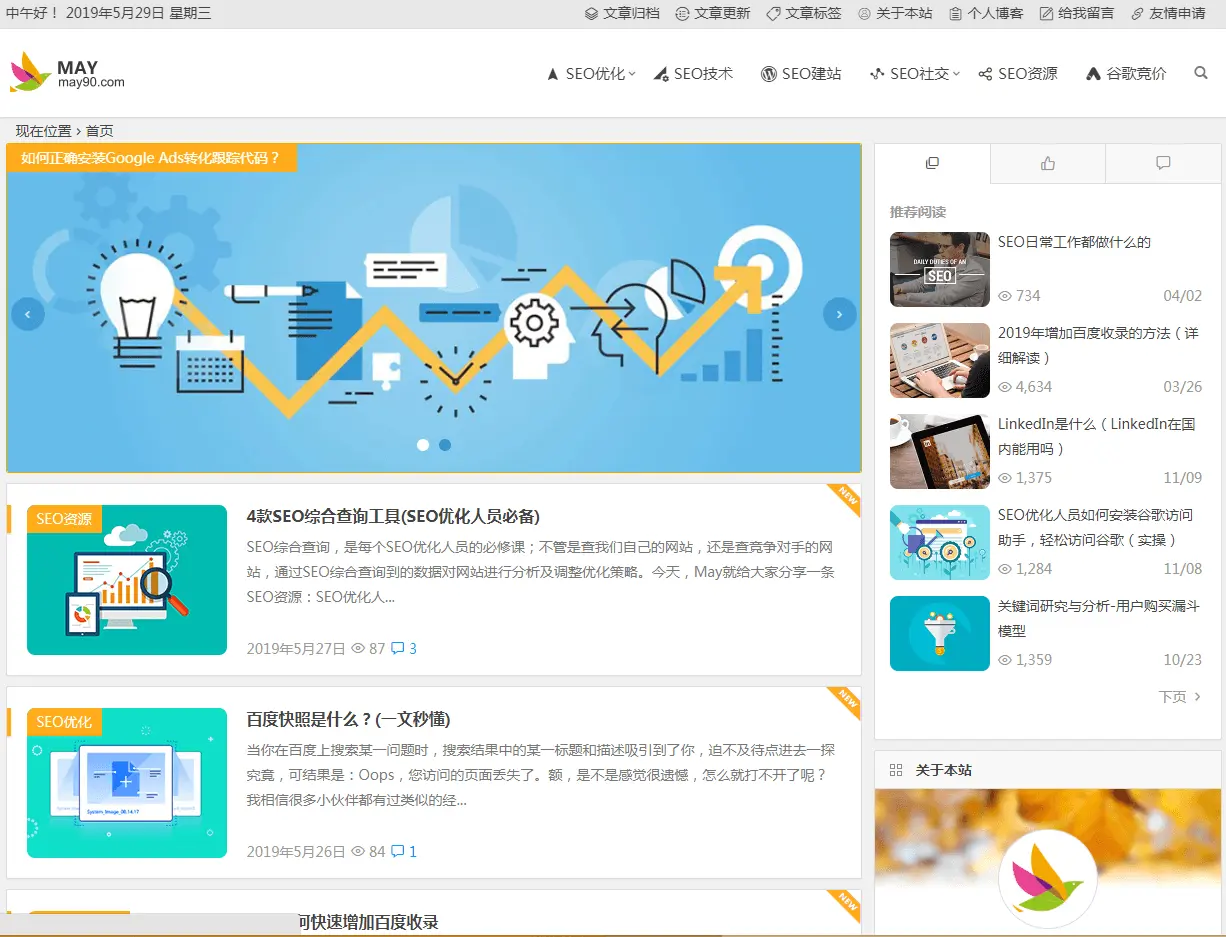The height and width of the screenshot is (937, 1226).
Task: Activate the recommended reading stacked-pages tab
Action: click(x=933, y=163)
